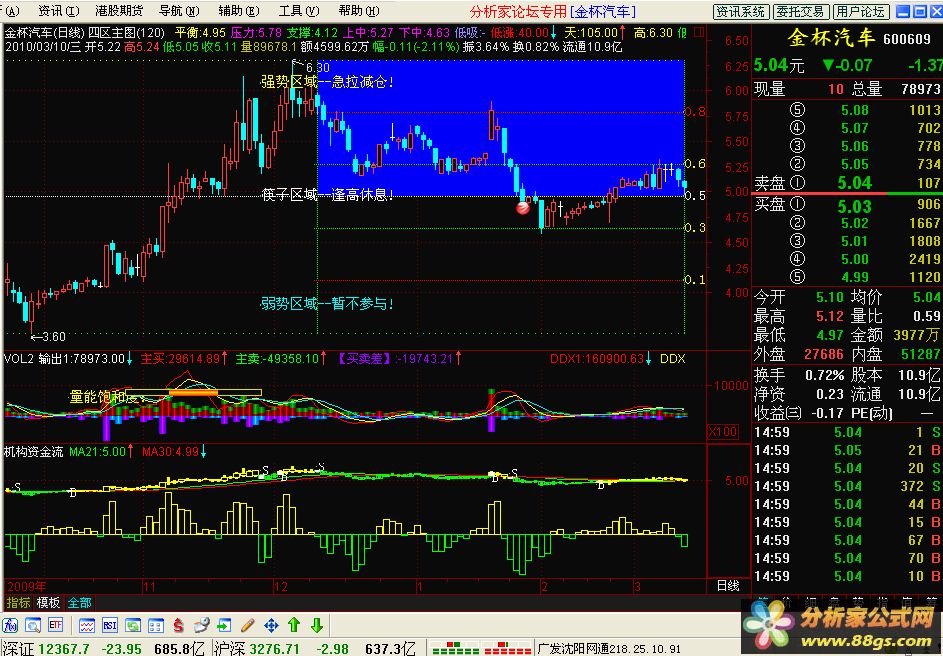Open the 辅助(E) menu
943x656 pixels.
click(x=239, y=11)
